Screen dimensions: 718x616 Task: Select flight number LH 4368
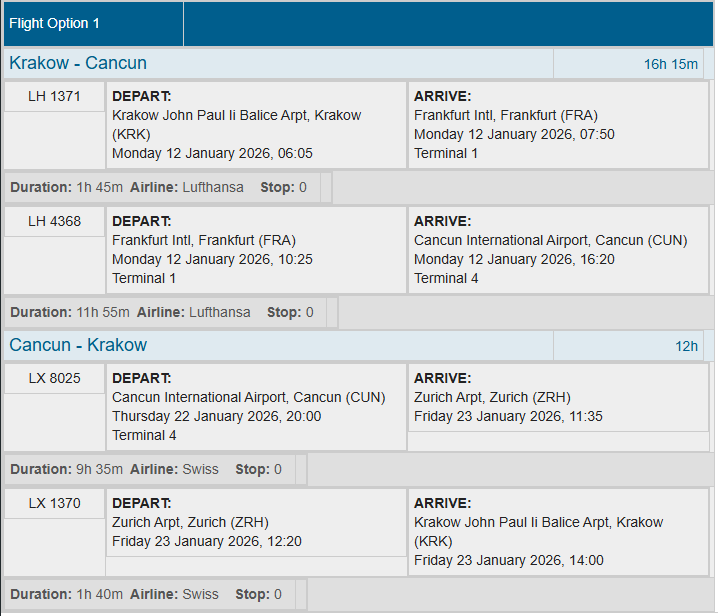[x=55, y=221]
